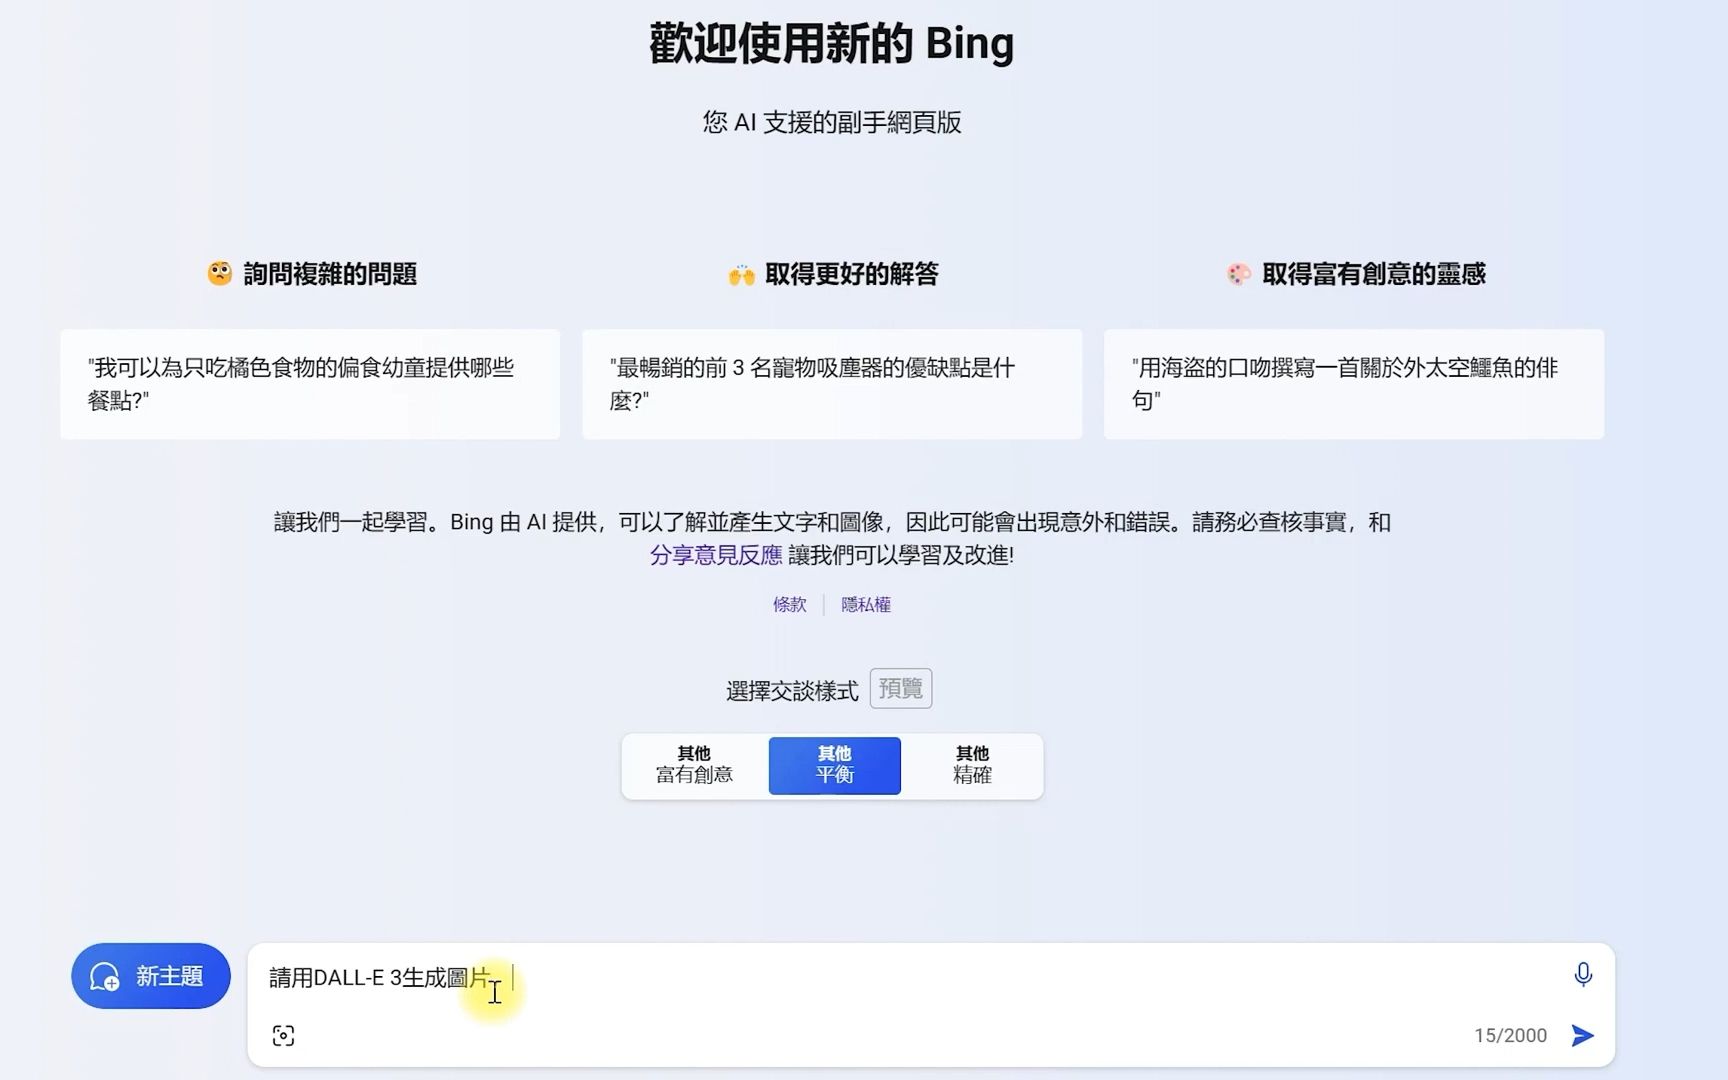1728x1080 pixels.
Task: Open the 隱私權 privacy link
Action: click(x=866, y=604)
